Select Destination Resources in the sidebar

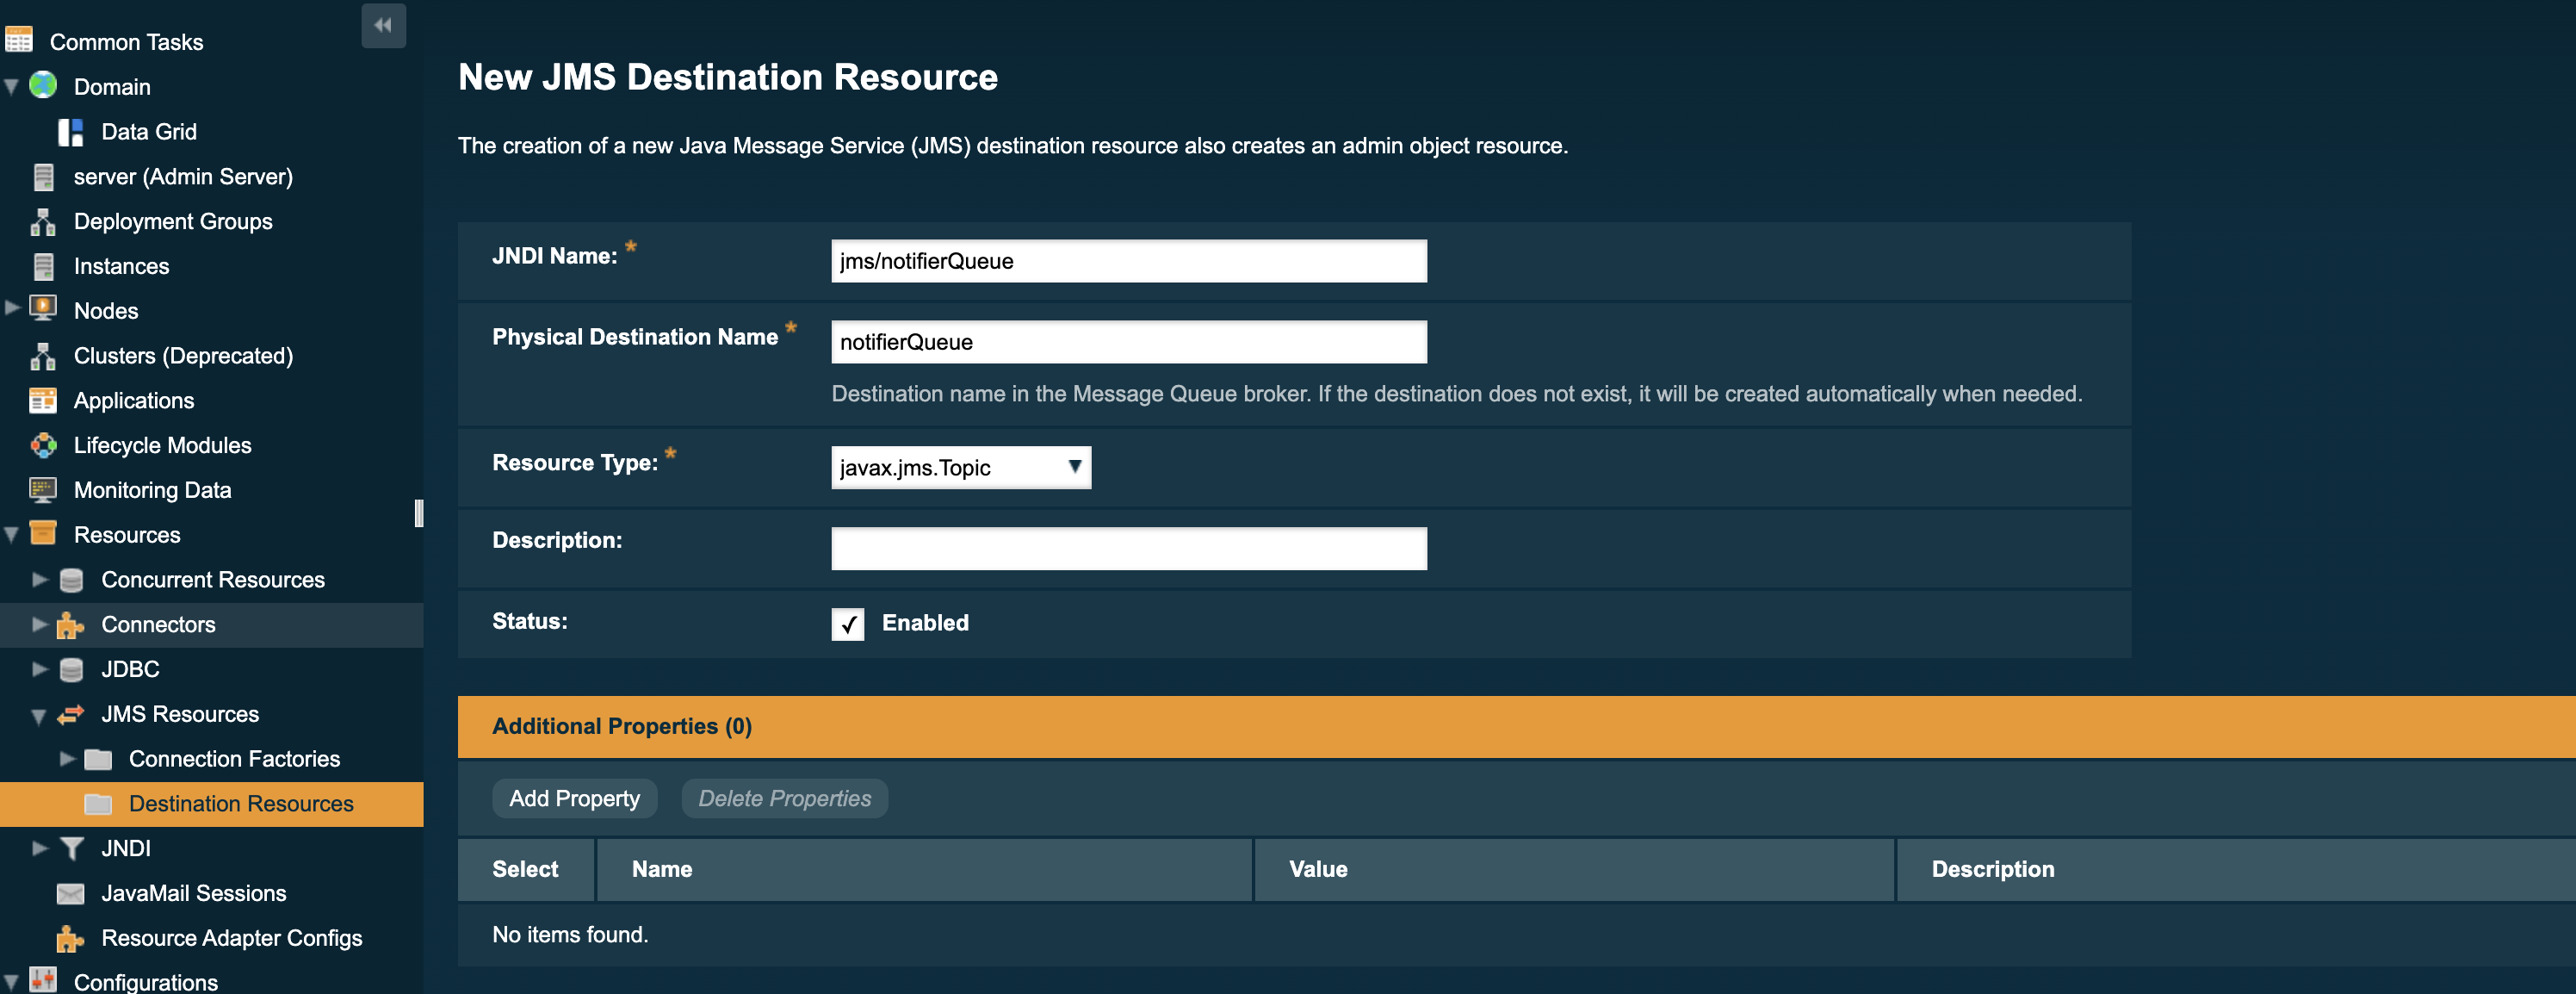[x=241, y=803]
